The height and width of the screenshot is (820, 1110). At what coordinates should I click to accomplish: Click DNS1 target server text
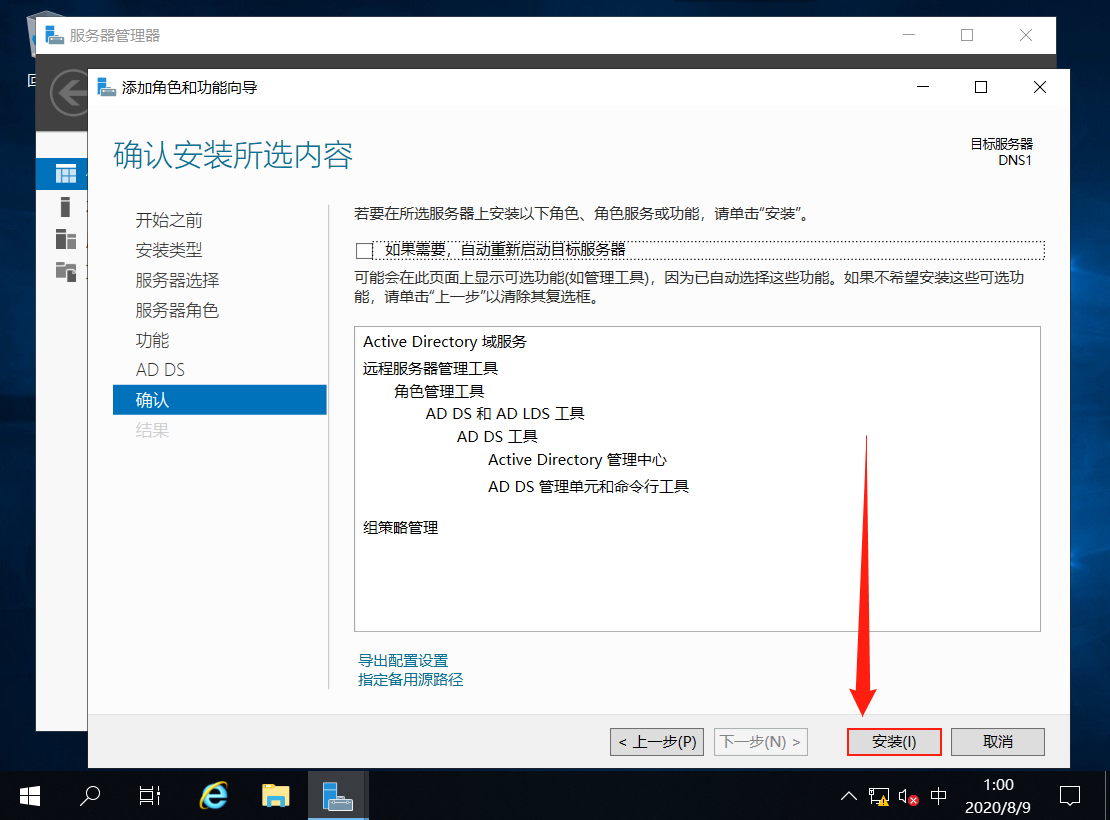[x=1015, y=161]
